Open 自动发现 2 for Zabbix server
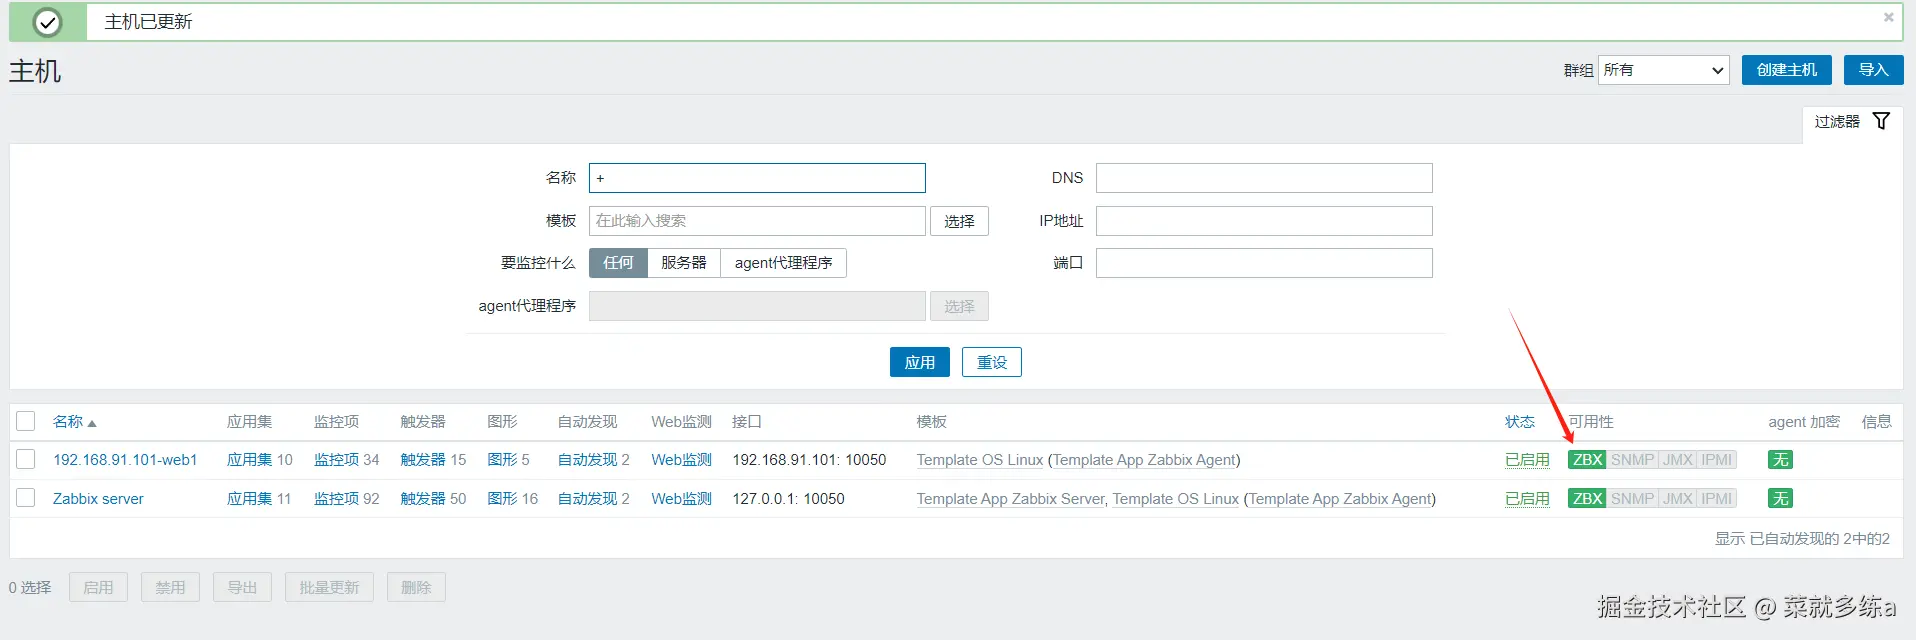This screenshot has height=640, width=1916. [587, 499]
